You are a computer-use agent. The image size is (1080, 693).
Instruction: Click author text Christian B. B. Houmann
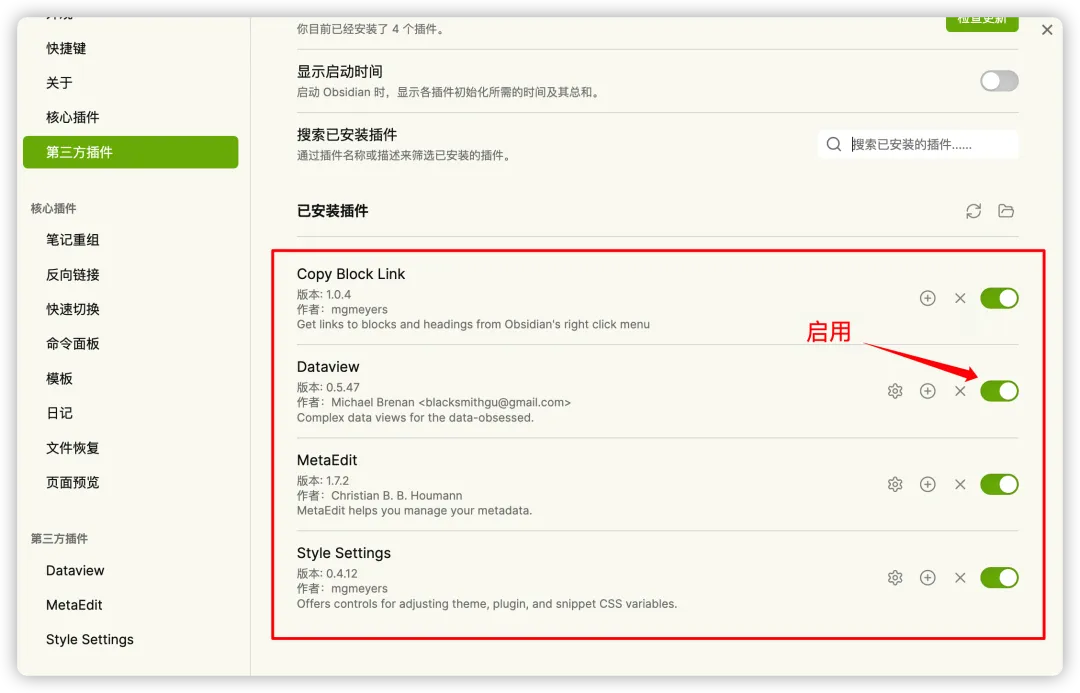(x=397, y=495)
